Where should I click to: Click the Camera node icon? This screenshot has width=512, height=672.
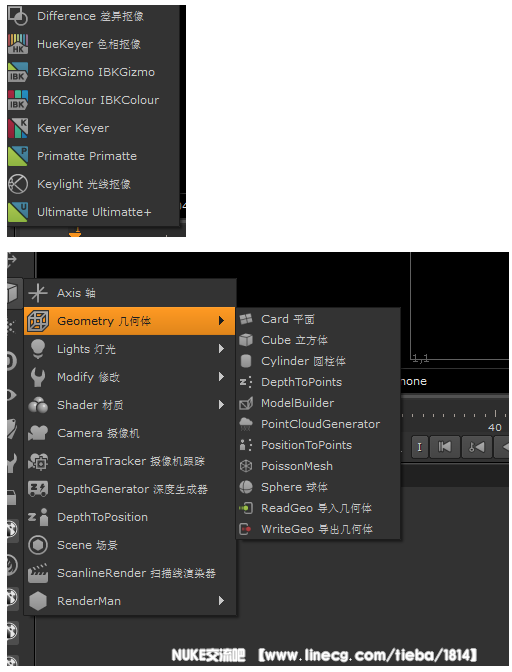[x=38, y=433]
